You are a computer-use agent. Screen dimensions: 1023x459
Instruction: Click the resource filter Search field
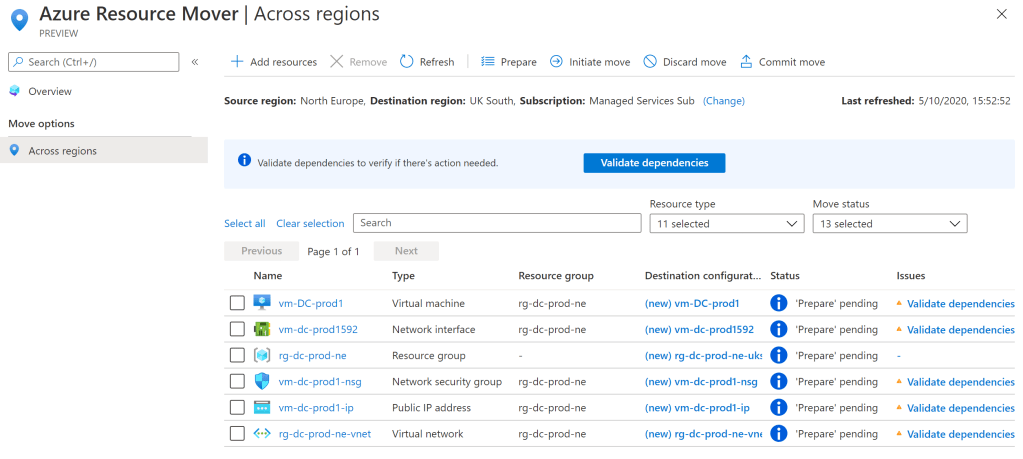(x=497, y=223)
